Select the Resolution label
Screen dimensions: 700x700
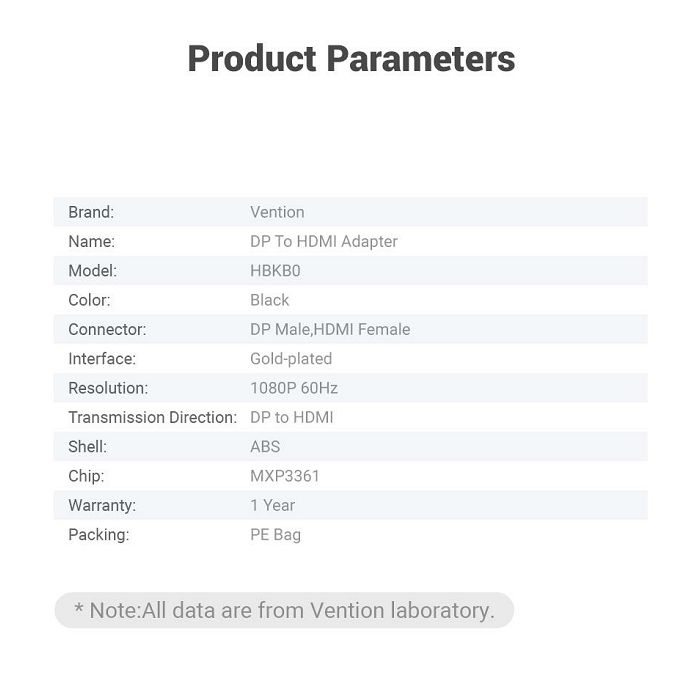[x=108, y=388]
